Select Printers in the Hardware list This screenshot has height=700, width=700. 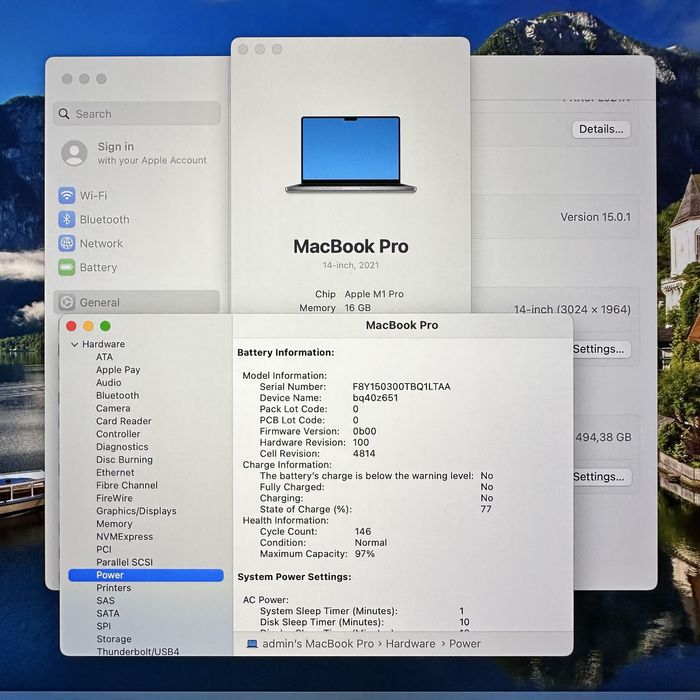114,588
